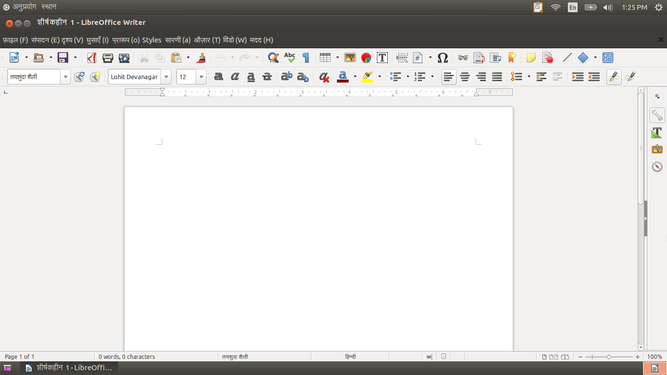
Task: Toggle formatting marks pilcrow
Action: click(306, 57)
